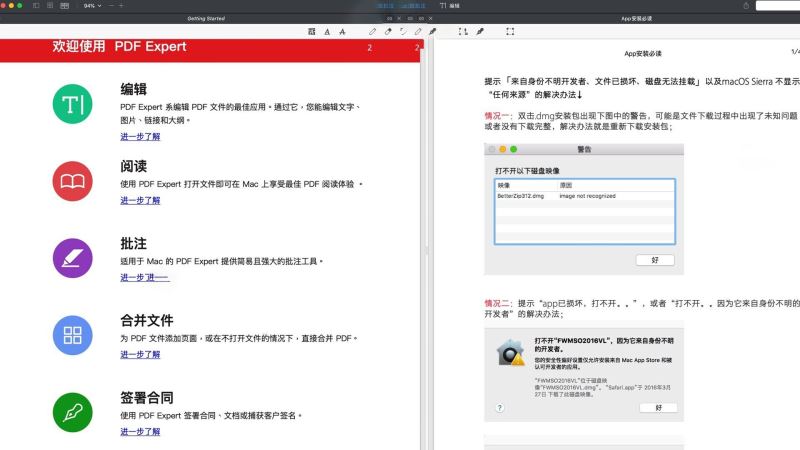Screen dimensions: 800x450
Task: Click the 编辑 section heading
Action: click(x=134, y=89)
